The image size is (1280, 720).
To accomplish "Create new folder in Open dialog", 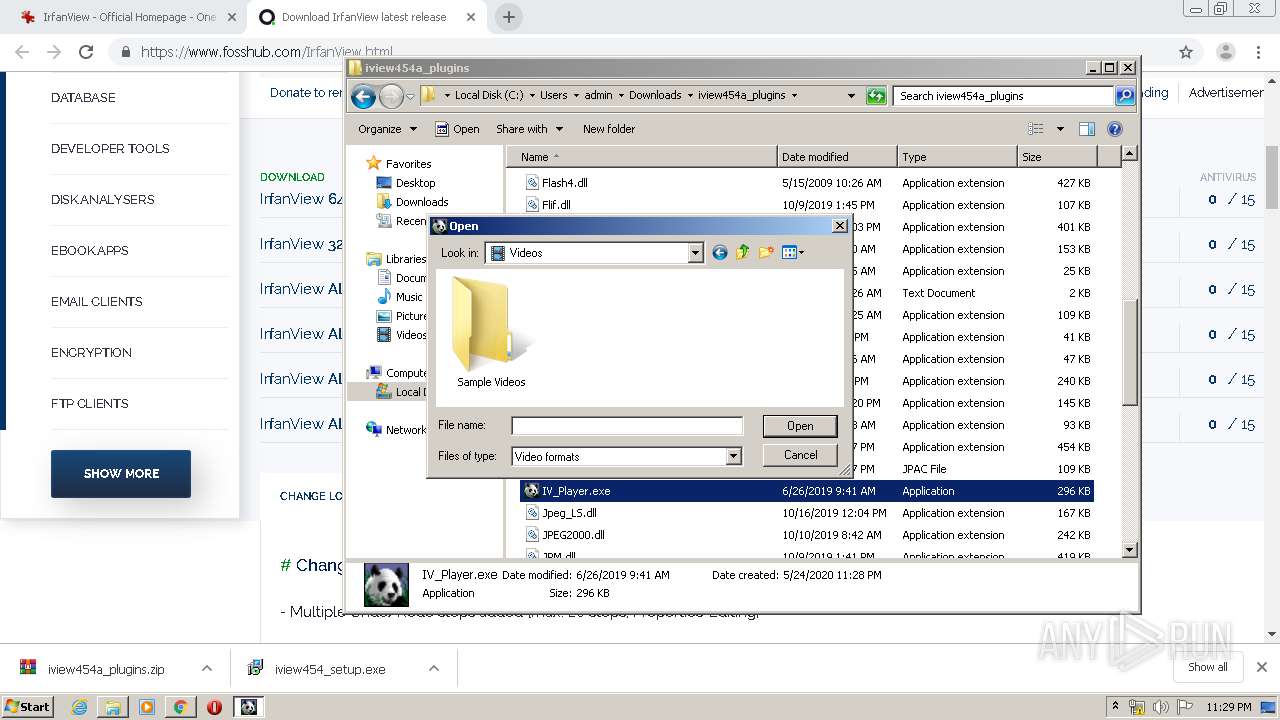I will (x=766, y=253).
